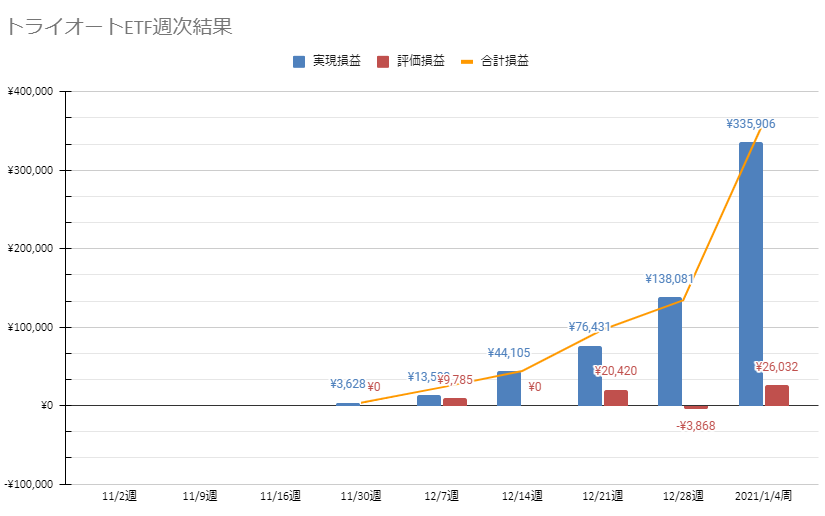Select the red bar for 12/21週
825x516 pixels.
pyautogui.click(x=616, y=398)
